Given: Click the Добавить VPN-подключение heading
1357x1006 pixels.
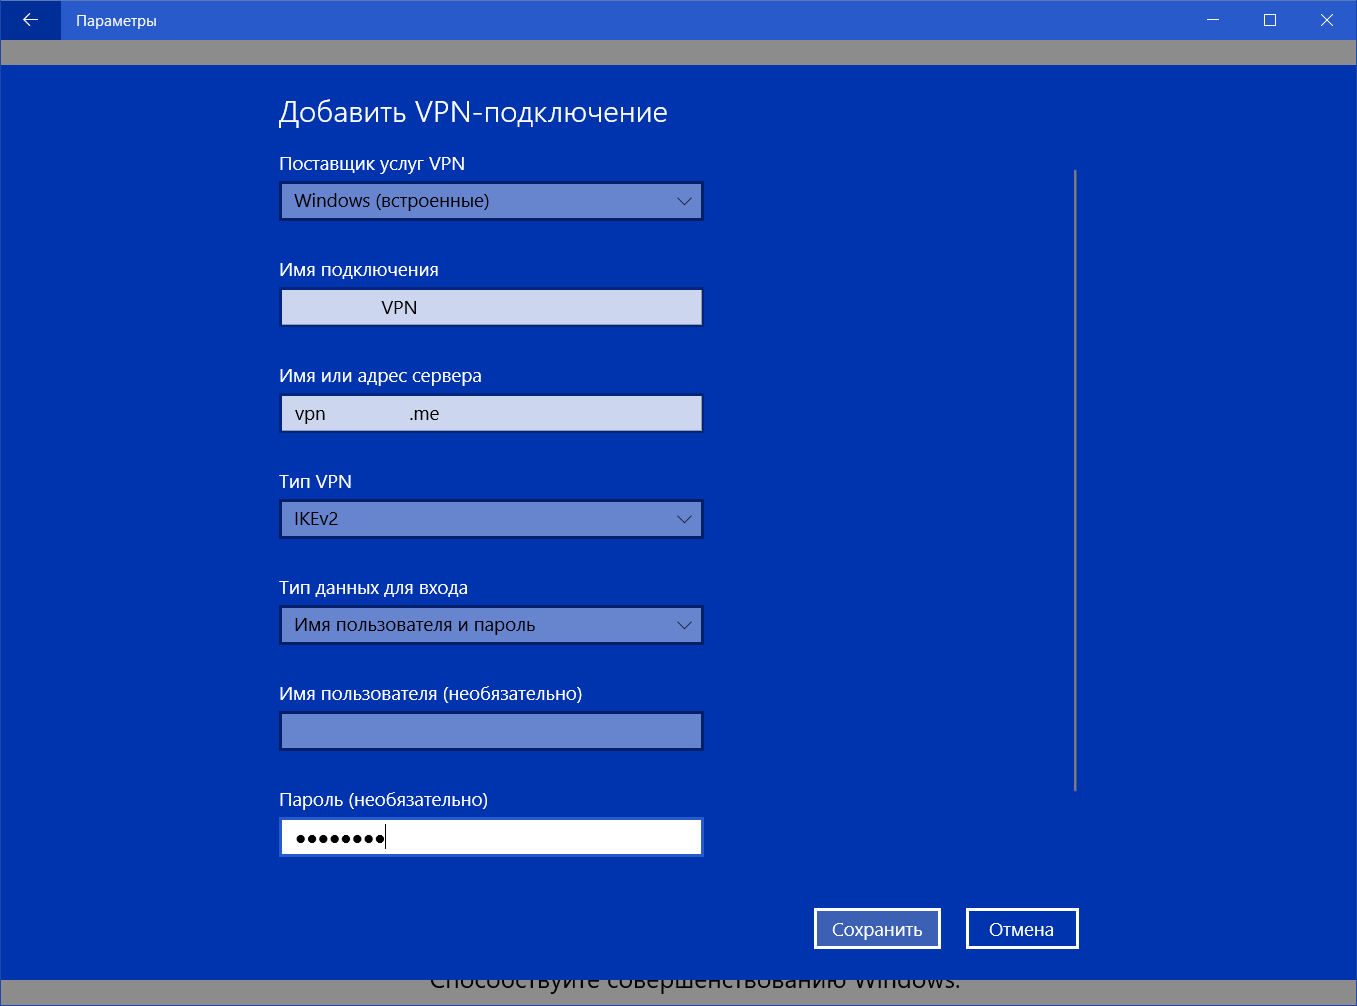Looking at the screenshot, I should pos(472,112).
